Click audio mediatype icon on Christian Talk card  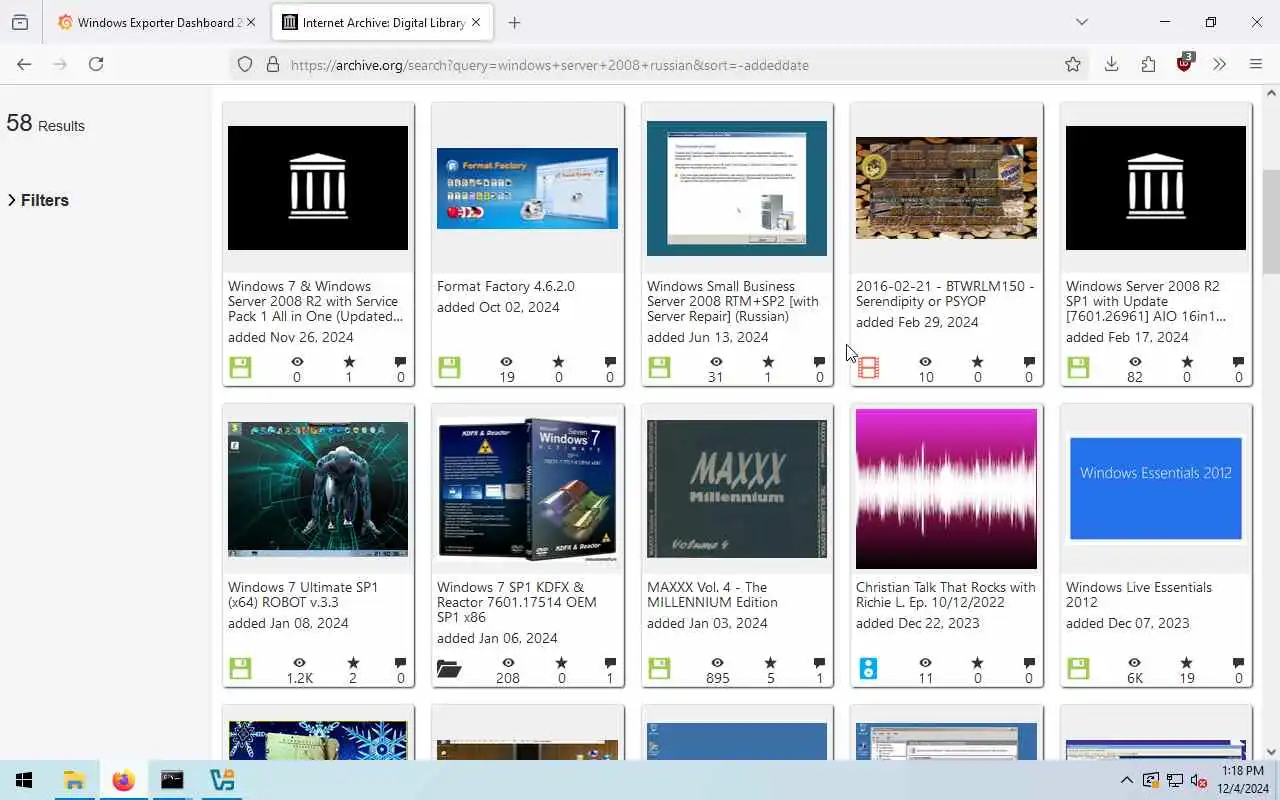(868, 669)
